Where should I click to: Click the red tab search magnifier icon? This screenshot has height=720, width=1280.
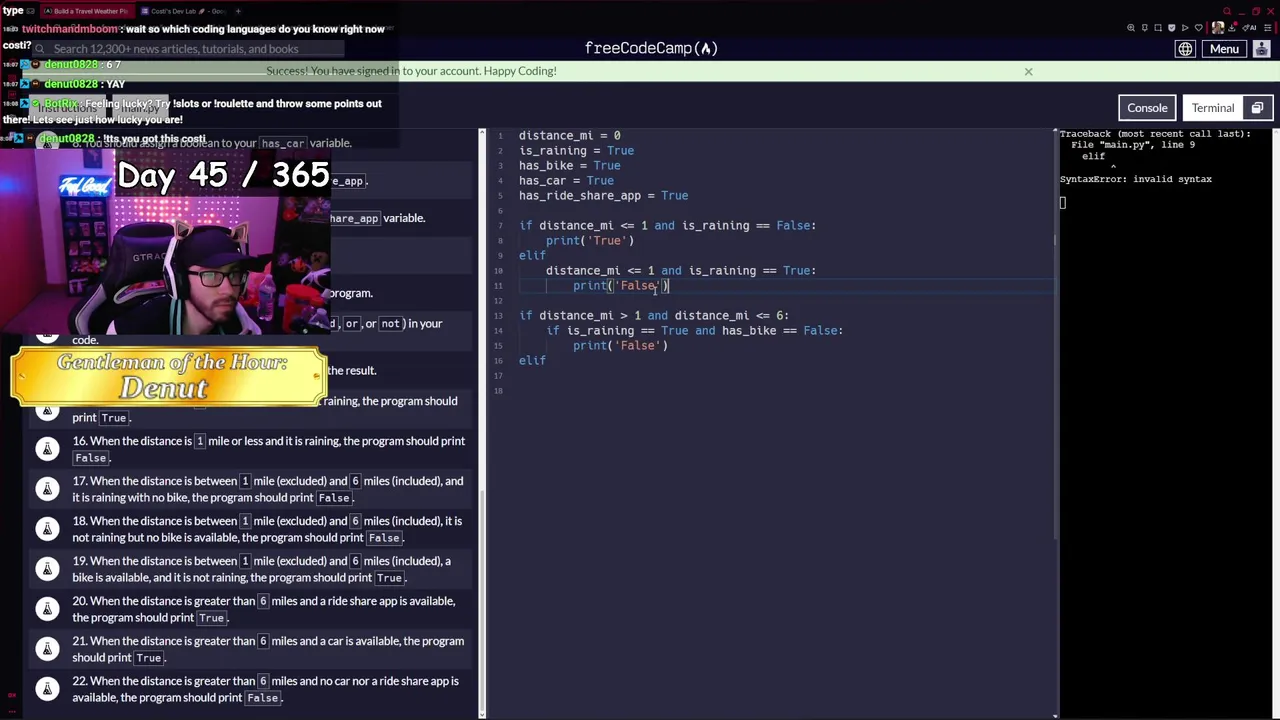click(x=1227, y=11)
